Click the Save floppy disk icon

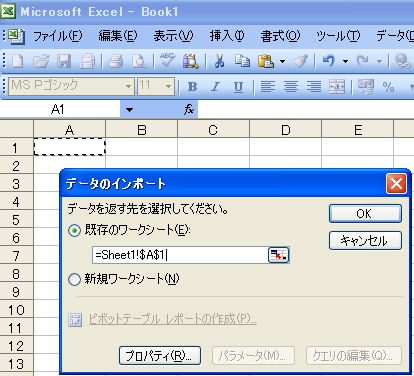coord(63,61)
